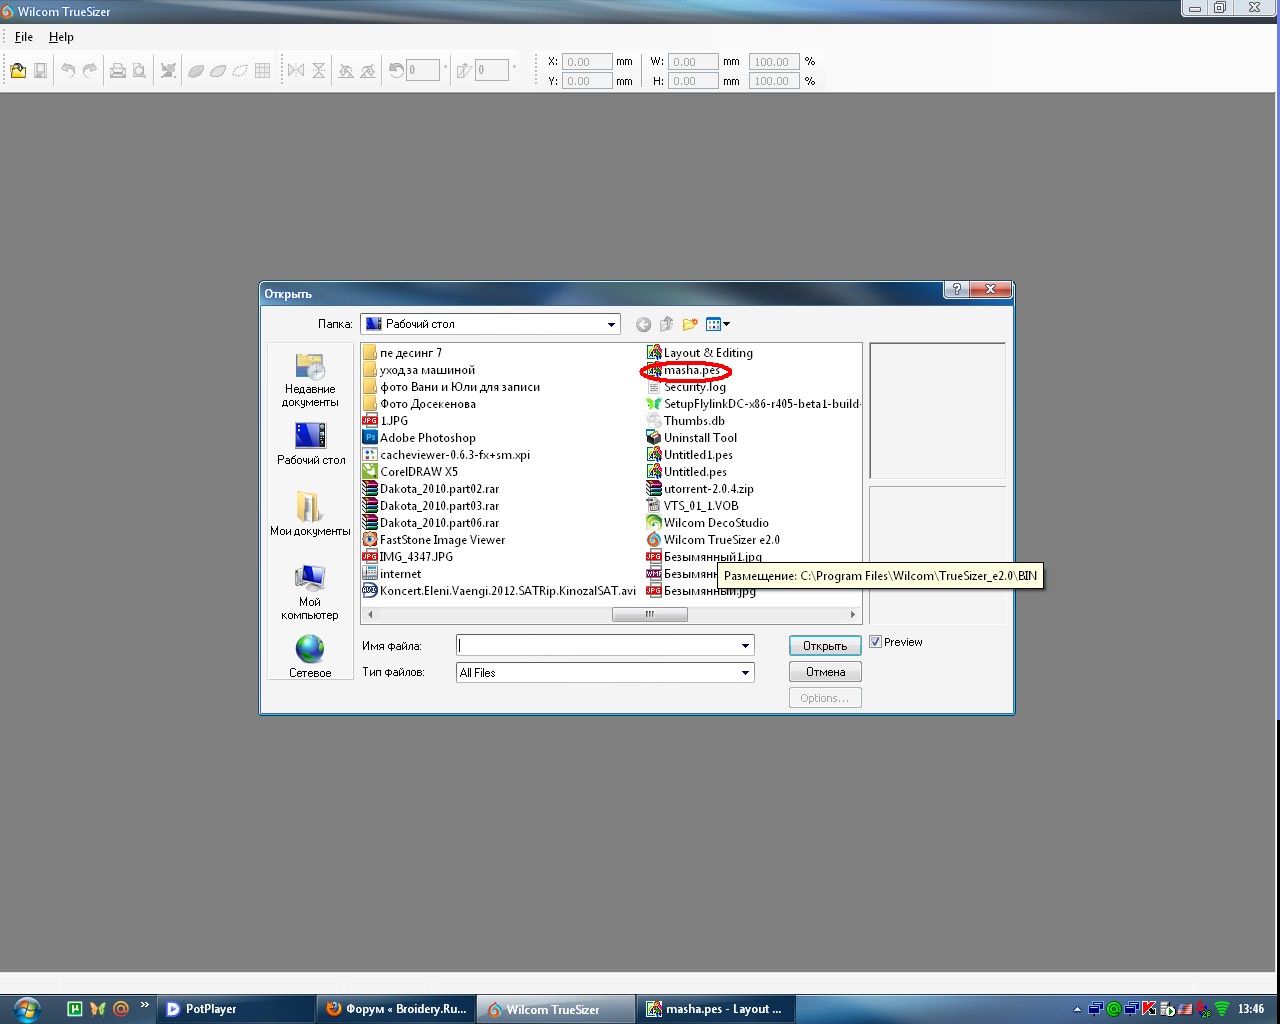Select the Thumbs.db file
The height and width of the screenshot is (1024, 1280).
click(x=686, y=421)
